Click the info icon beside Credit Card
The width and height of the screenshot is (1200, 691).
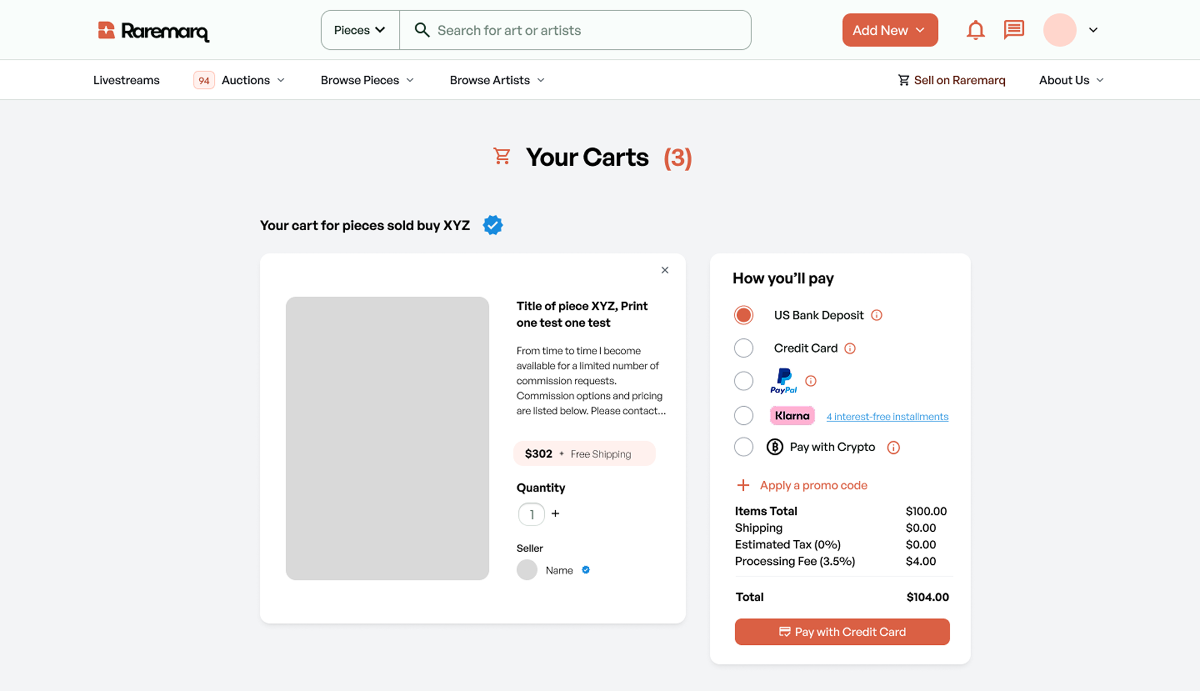click(850, 348)
